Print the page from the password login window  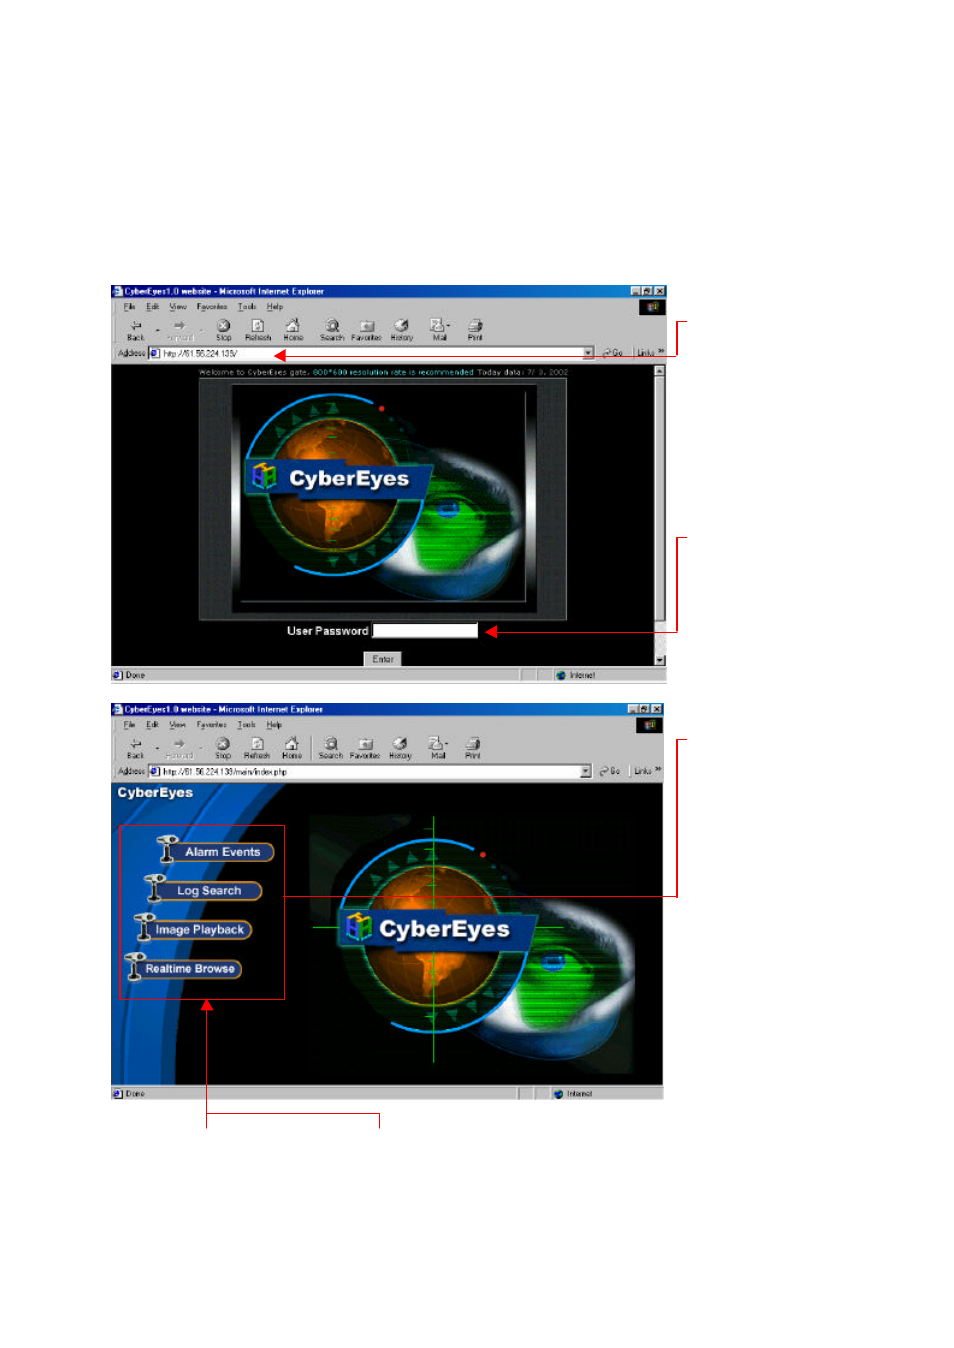tap(475, 330)
